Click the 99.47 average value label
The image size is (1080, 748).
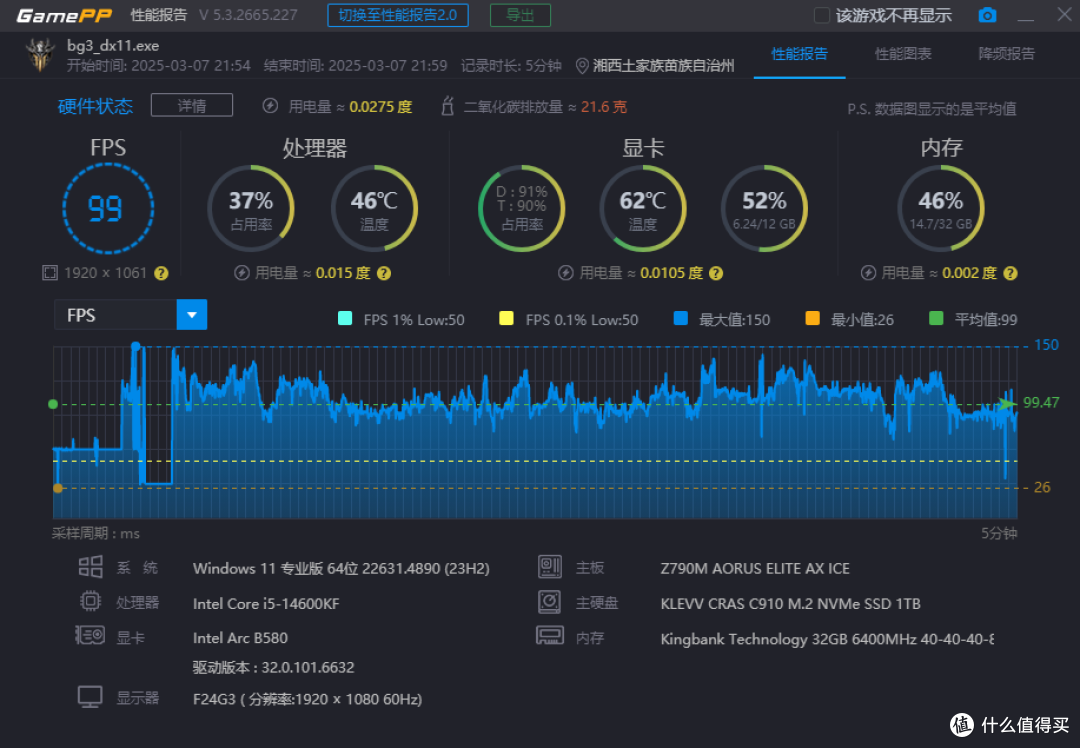[x=1041, y=403]
